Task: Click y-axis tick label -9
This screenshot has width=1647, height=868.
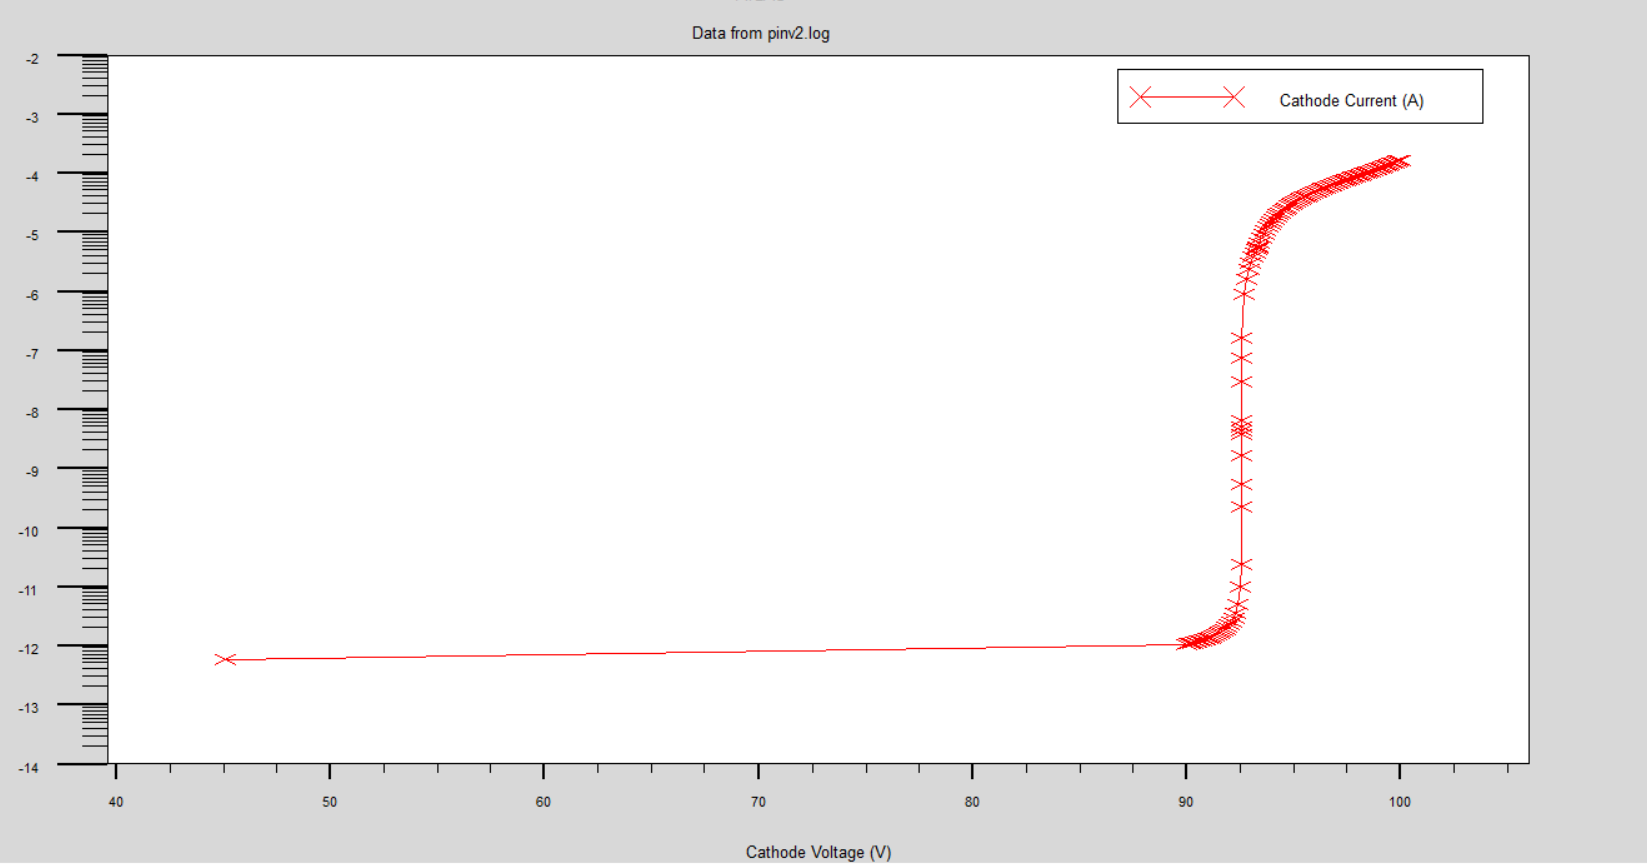Action: [32, 472]
